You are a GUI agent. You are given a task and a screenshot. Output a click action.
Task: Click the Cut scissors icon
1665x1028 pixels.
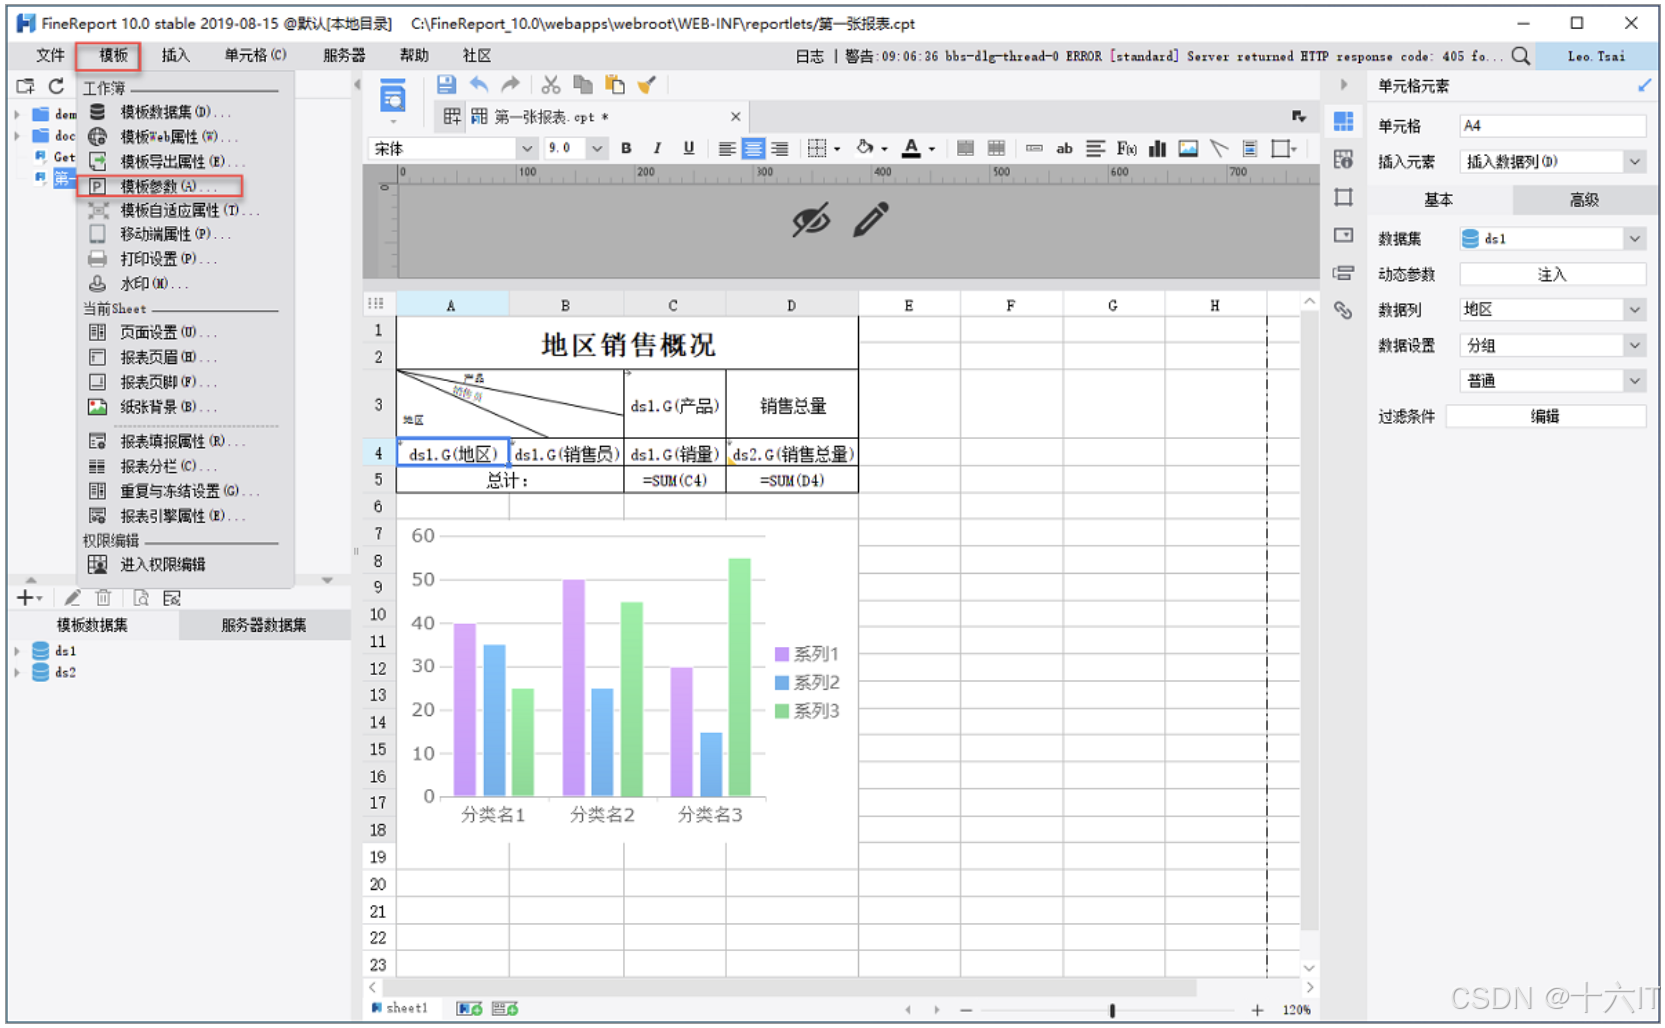(x=550, y=85)
